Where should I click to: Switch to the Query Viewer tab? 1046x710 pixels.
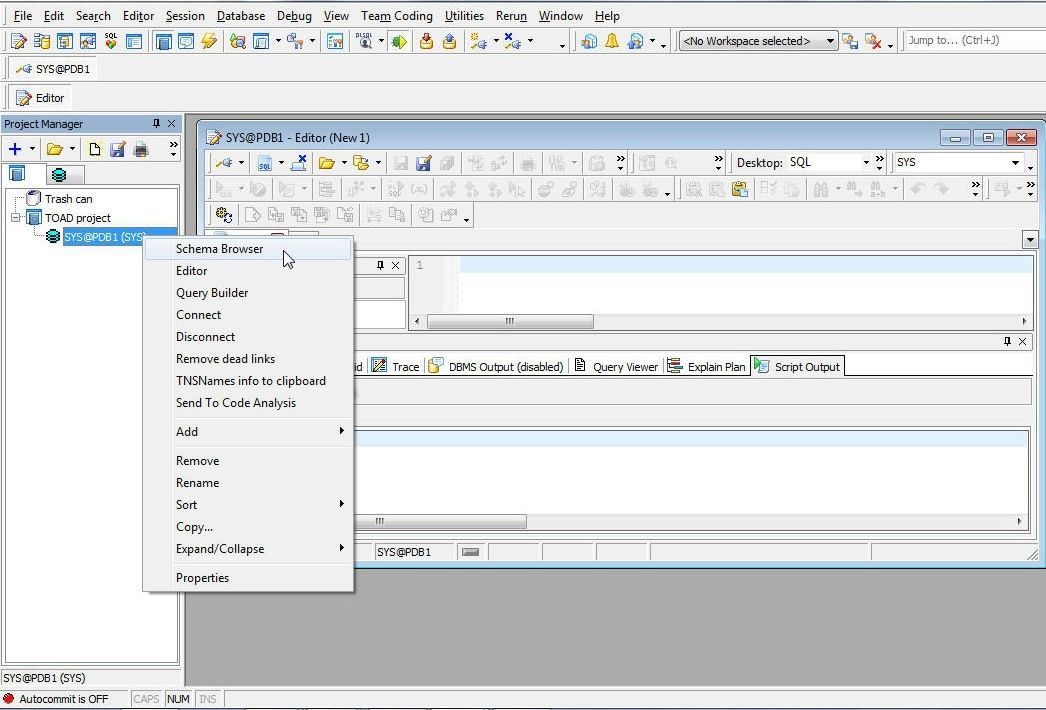(x=616, y=366)
